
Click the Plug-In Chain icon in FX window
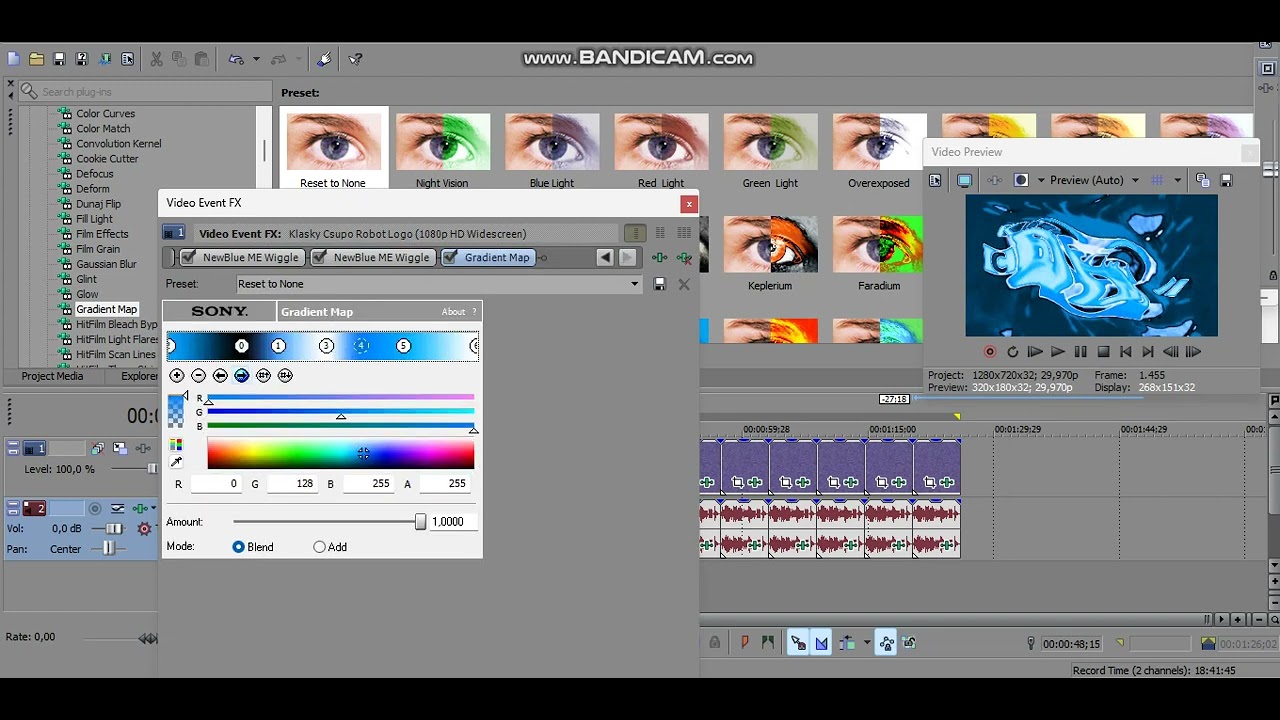[x=660, y=258]
